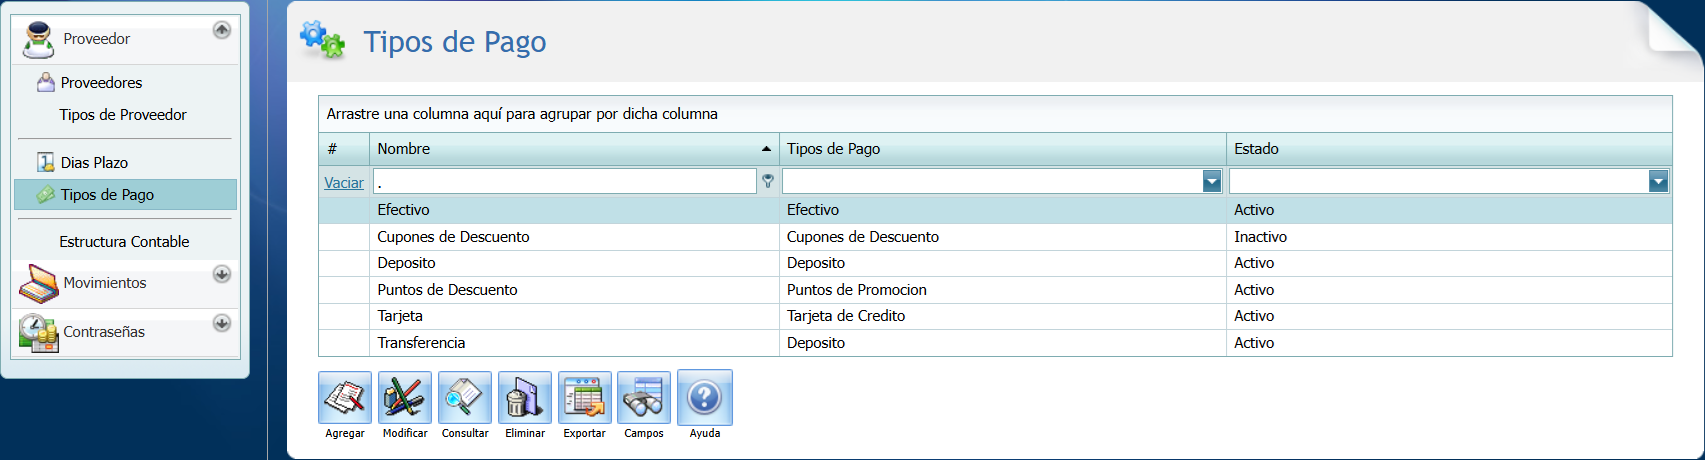This screenshot has height=460, width=1705.
Task: Select the Tarjeta name cell
Action: (x=574, y=316)
